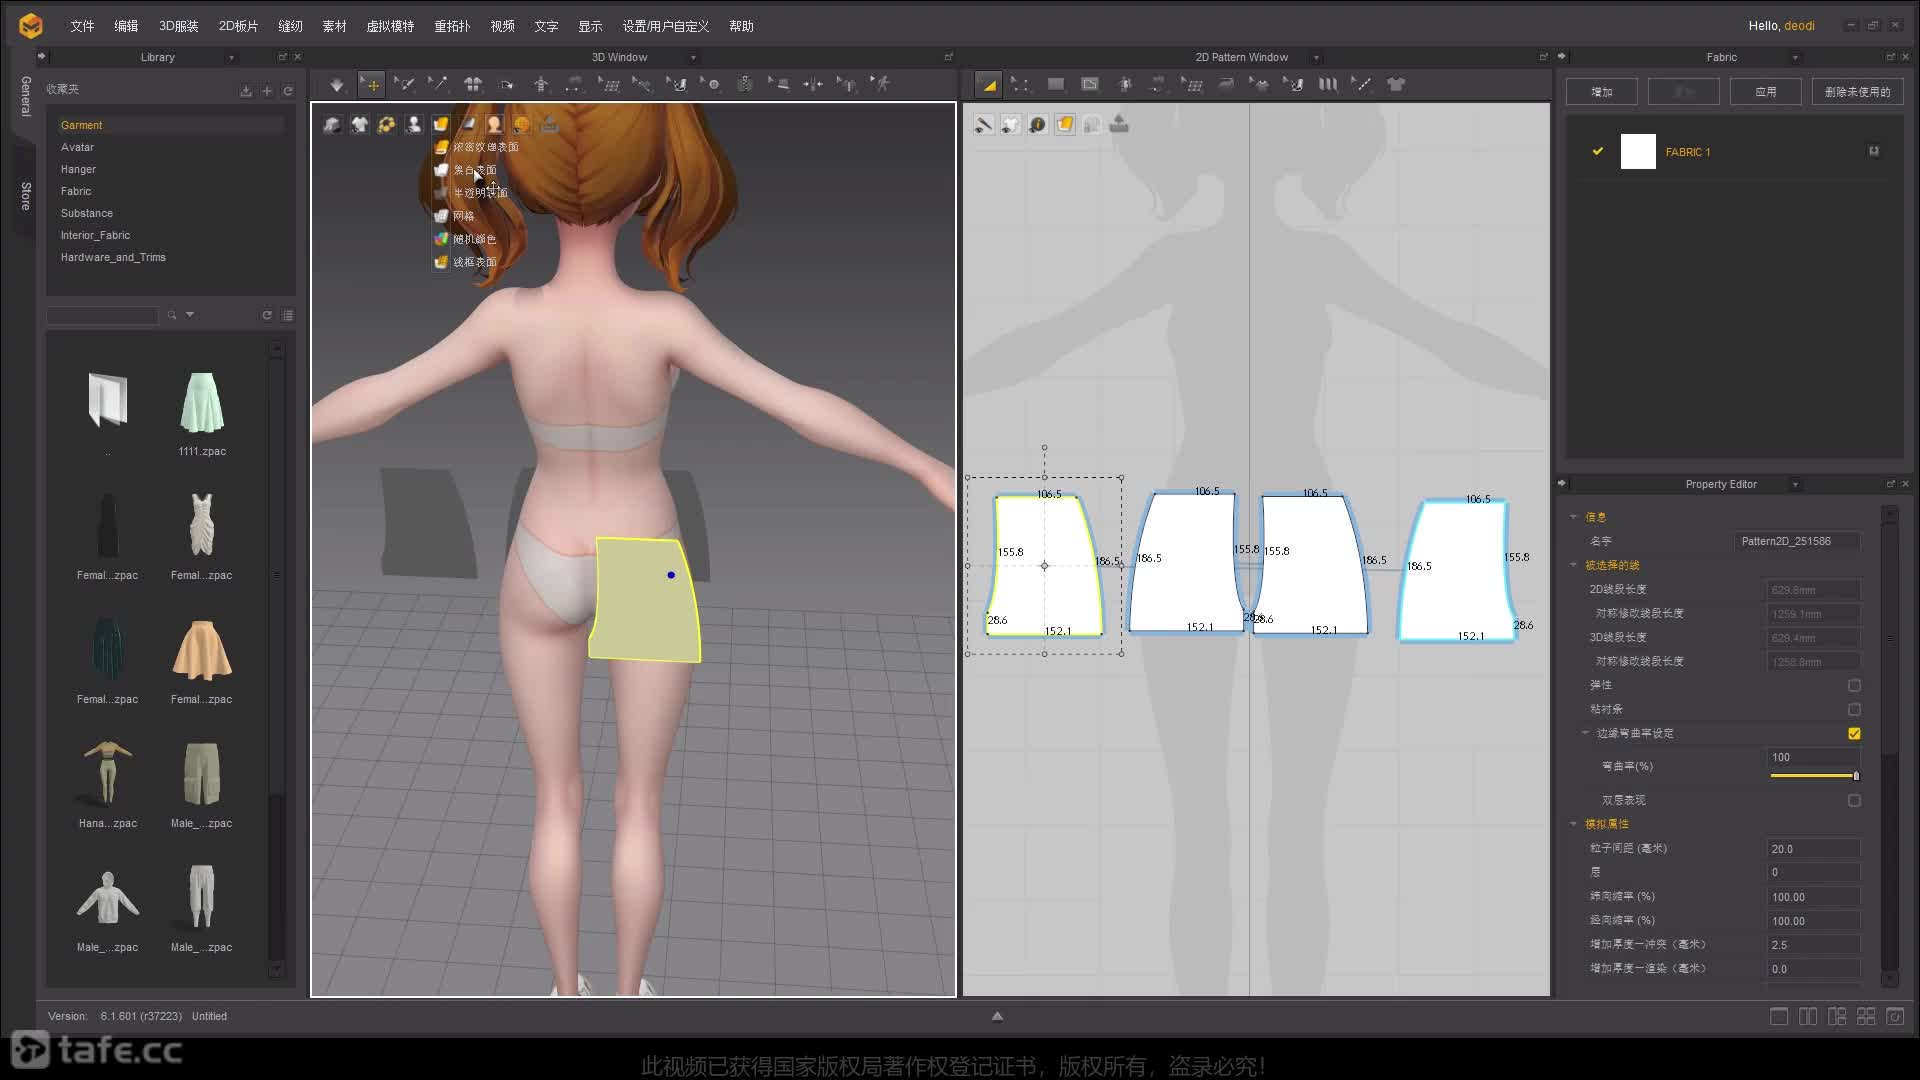Click the 应用 button in Fabric panel
The image size is (1920, 1080).
click(1766, 92)
